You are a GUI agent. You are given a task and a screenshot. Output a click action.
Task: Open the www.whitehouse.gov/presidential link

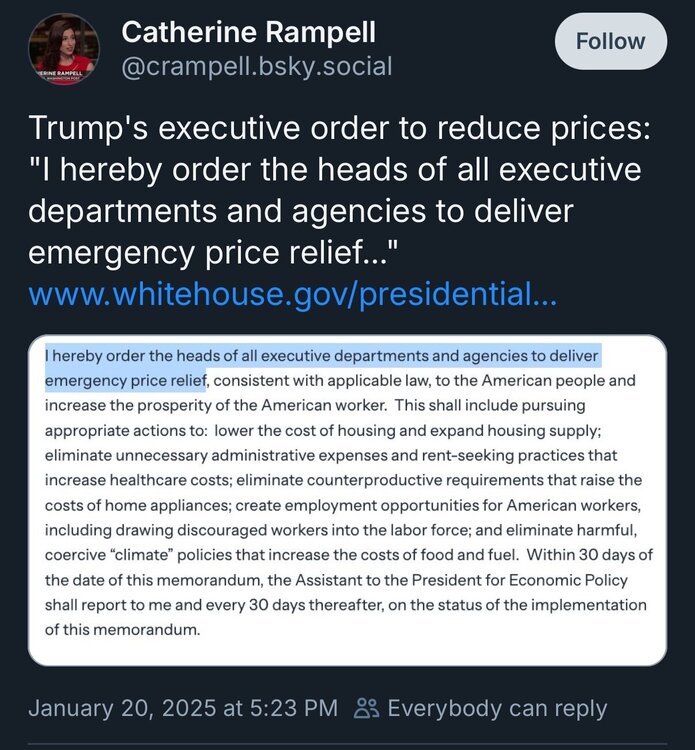point(292,294)
